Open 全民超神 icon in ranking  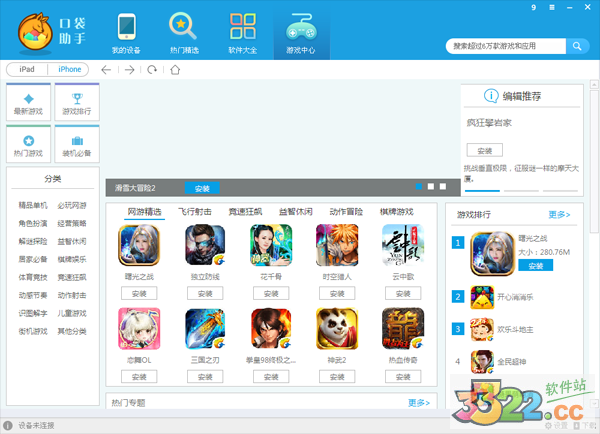[x=482, y=362]
